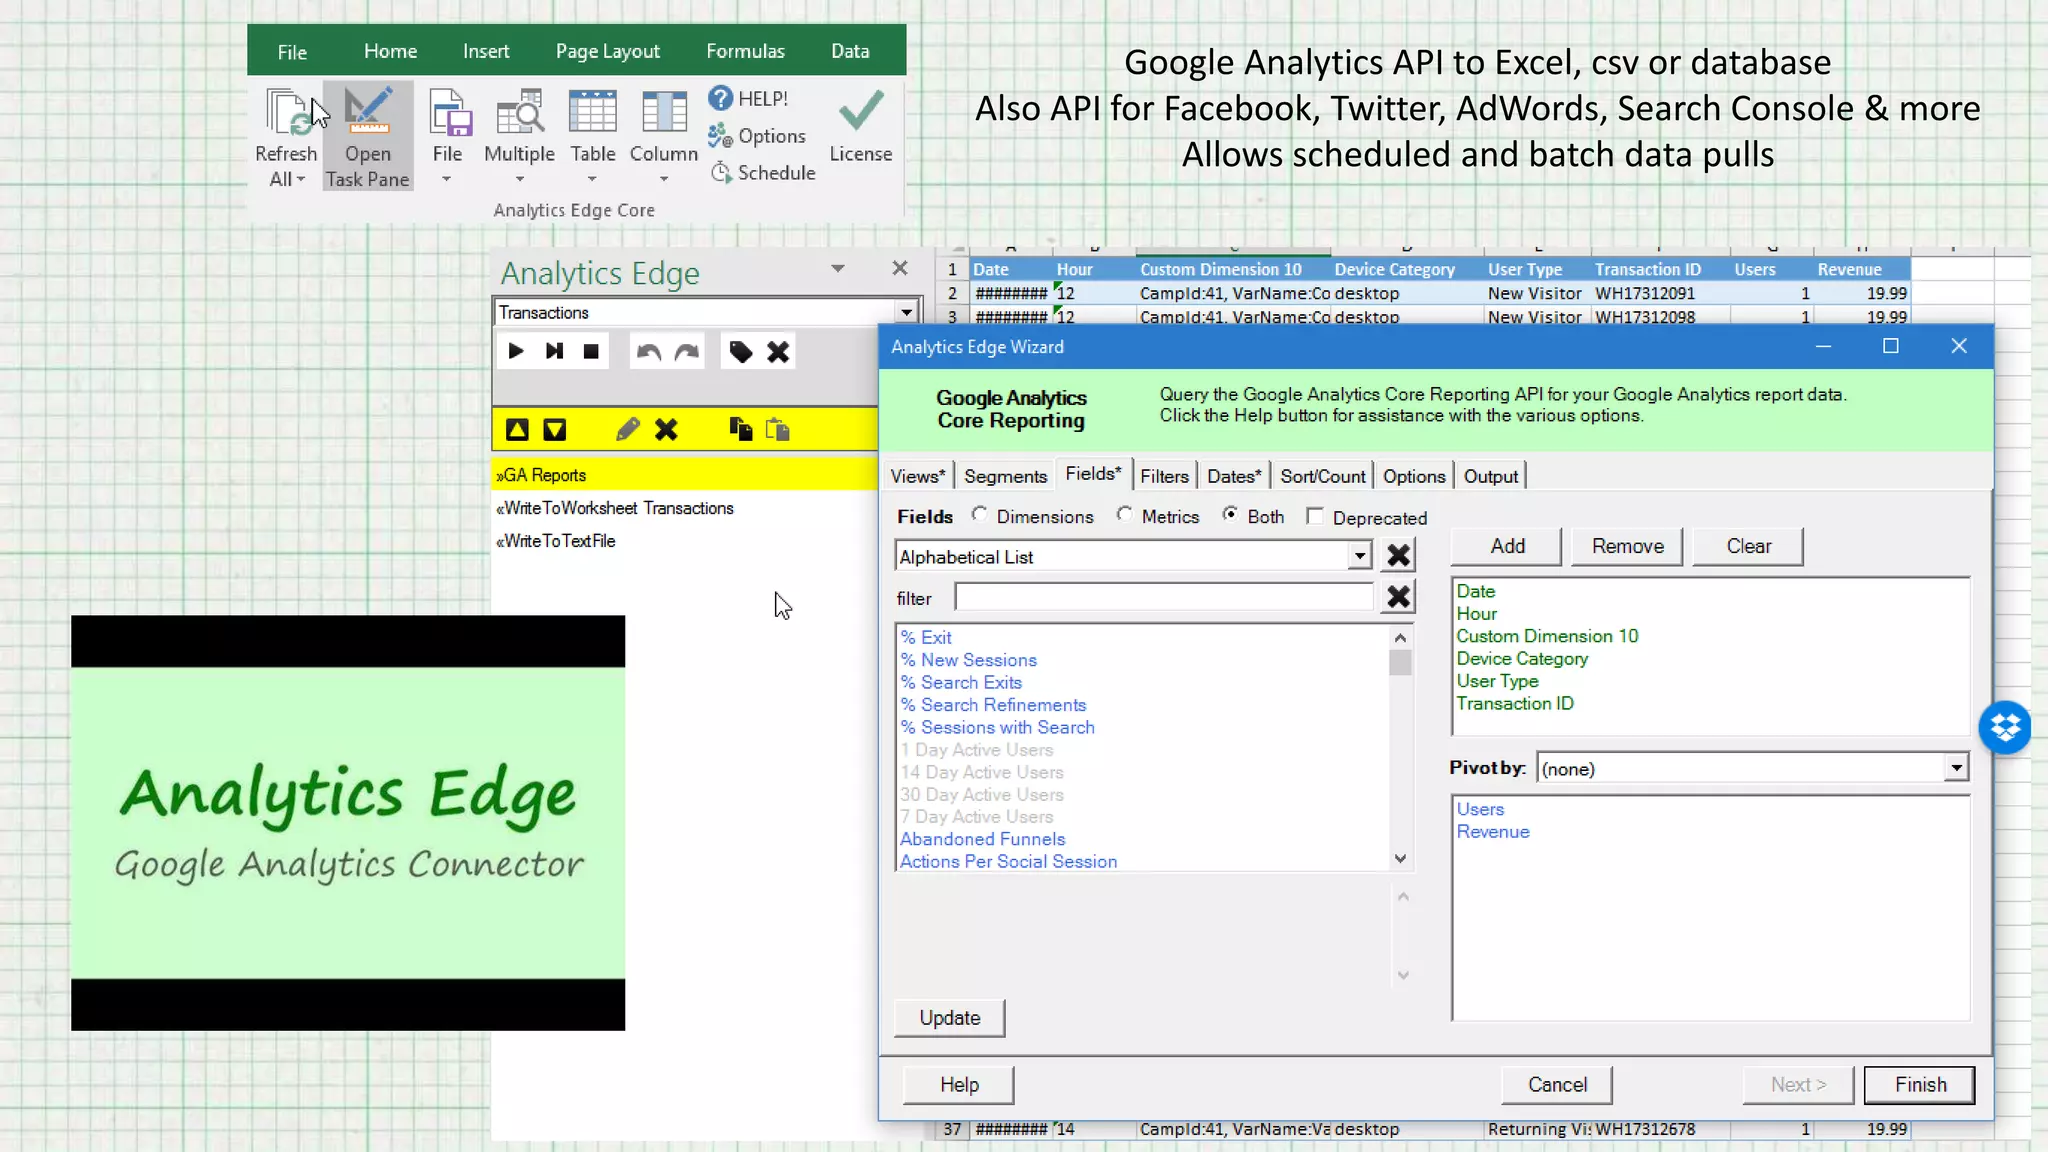Screen dimensions: 2048x1152
Task: Toggle the Deprecated checkbox
Action: (x=1315, y=516)
